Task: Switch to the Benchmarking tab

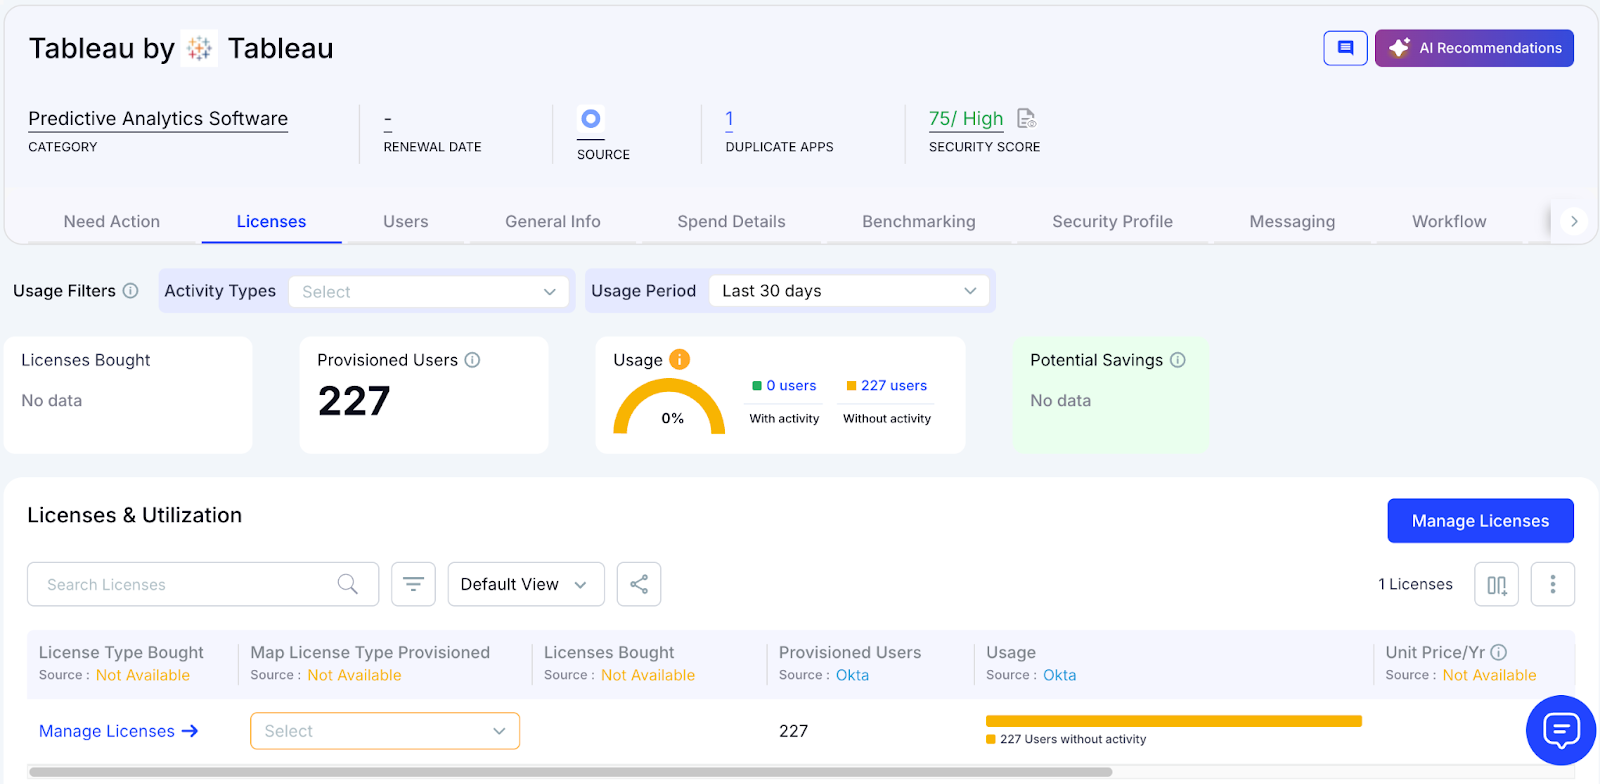Action: pyautogui.click(x=919, y=222)
